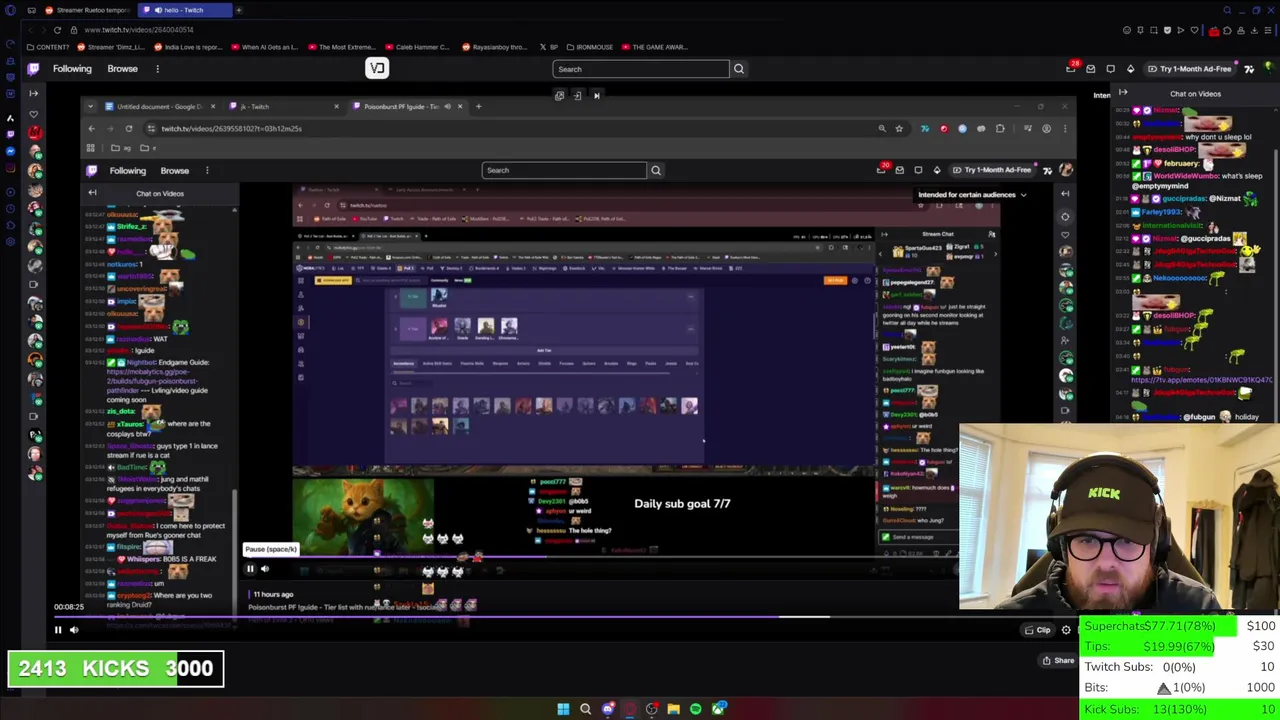Image resolution: width=1280 pixels, height=720 pixels.
Task: Open Extensions puzzle icon in inner Chrome
Action: click(x=1000, y=128)
